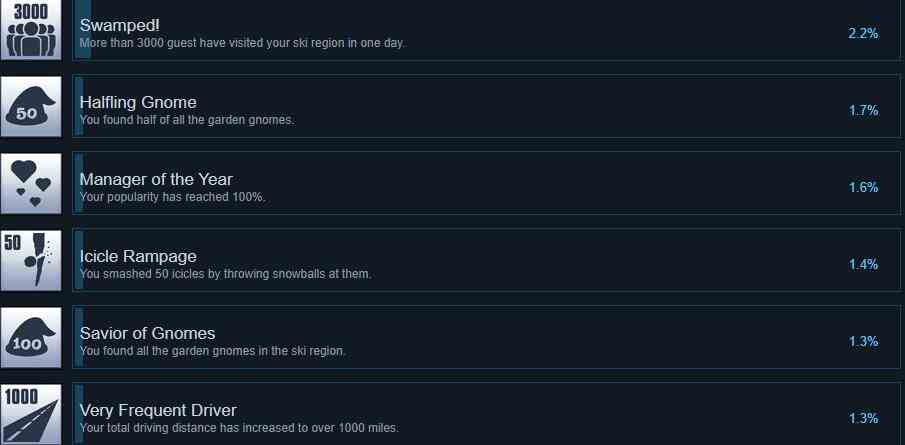Open the Swamped! achievement title
Screen dimensions: 905x445
(x=119, y=25)
